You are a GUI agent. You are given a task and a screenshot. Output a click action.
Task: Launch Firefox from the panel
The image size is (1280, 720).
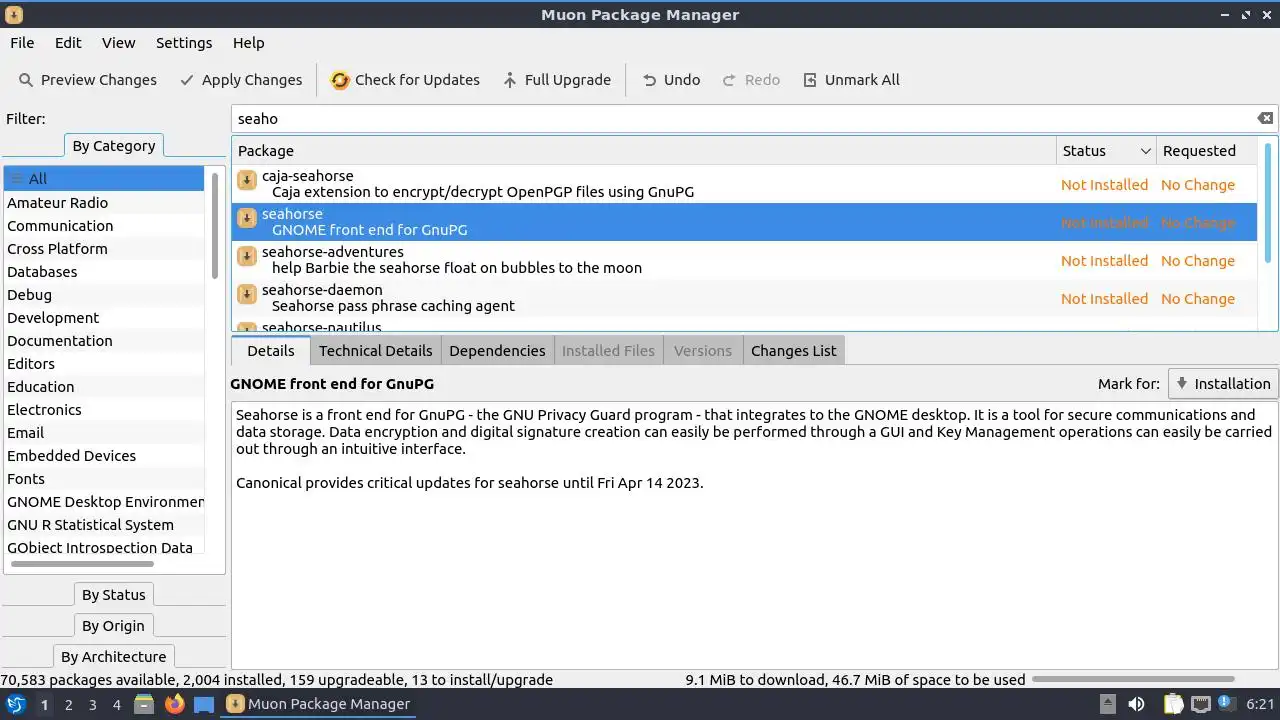tap(174, 704)
